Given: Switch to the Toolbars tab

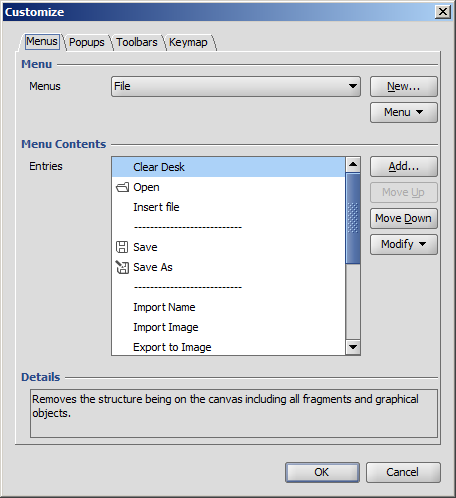Looking at the screenshot, I should tap(137, 42).
